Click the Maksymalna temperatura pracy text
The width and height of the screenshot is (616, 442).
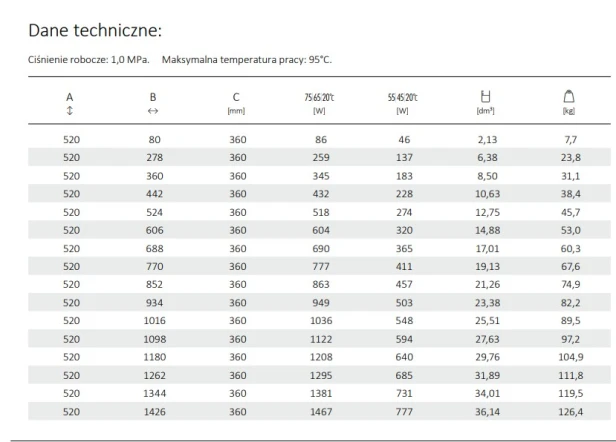pyautogui.click(x=247, y=60)
